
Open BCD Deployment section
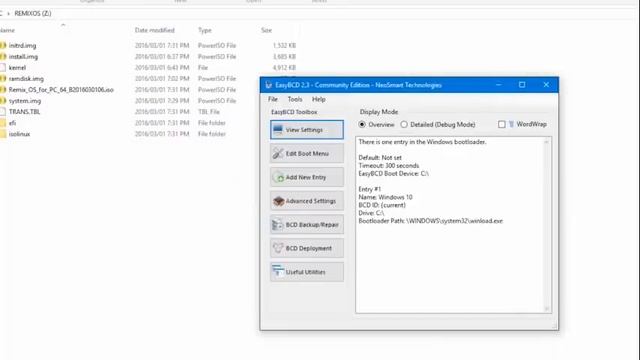(x=307, y=248)
